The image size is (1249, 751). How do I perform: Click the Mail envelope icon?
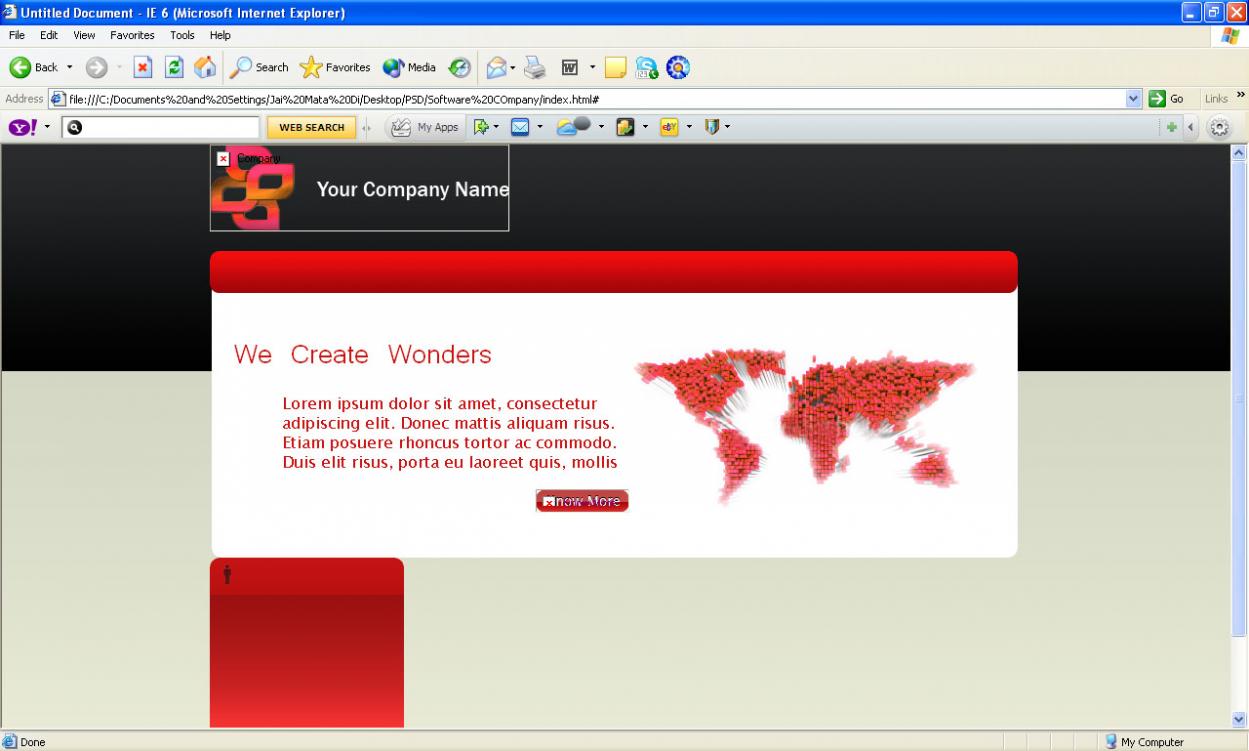(496, 67)
